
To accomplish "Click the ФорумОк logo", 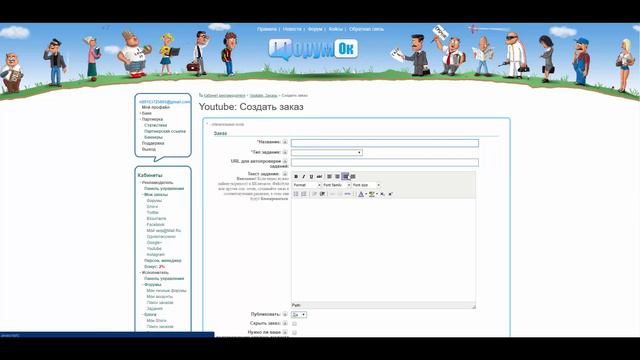I will [313, 49].
